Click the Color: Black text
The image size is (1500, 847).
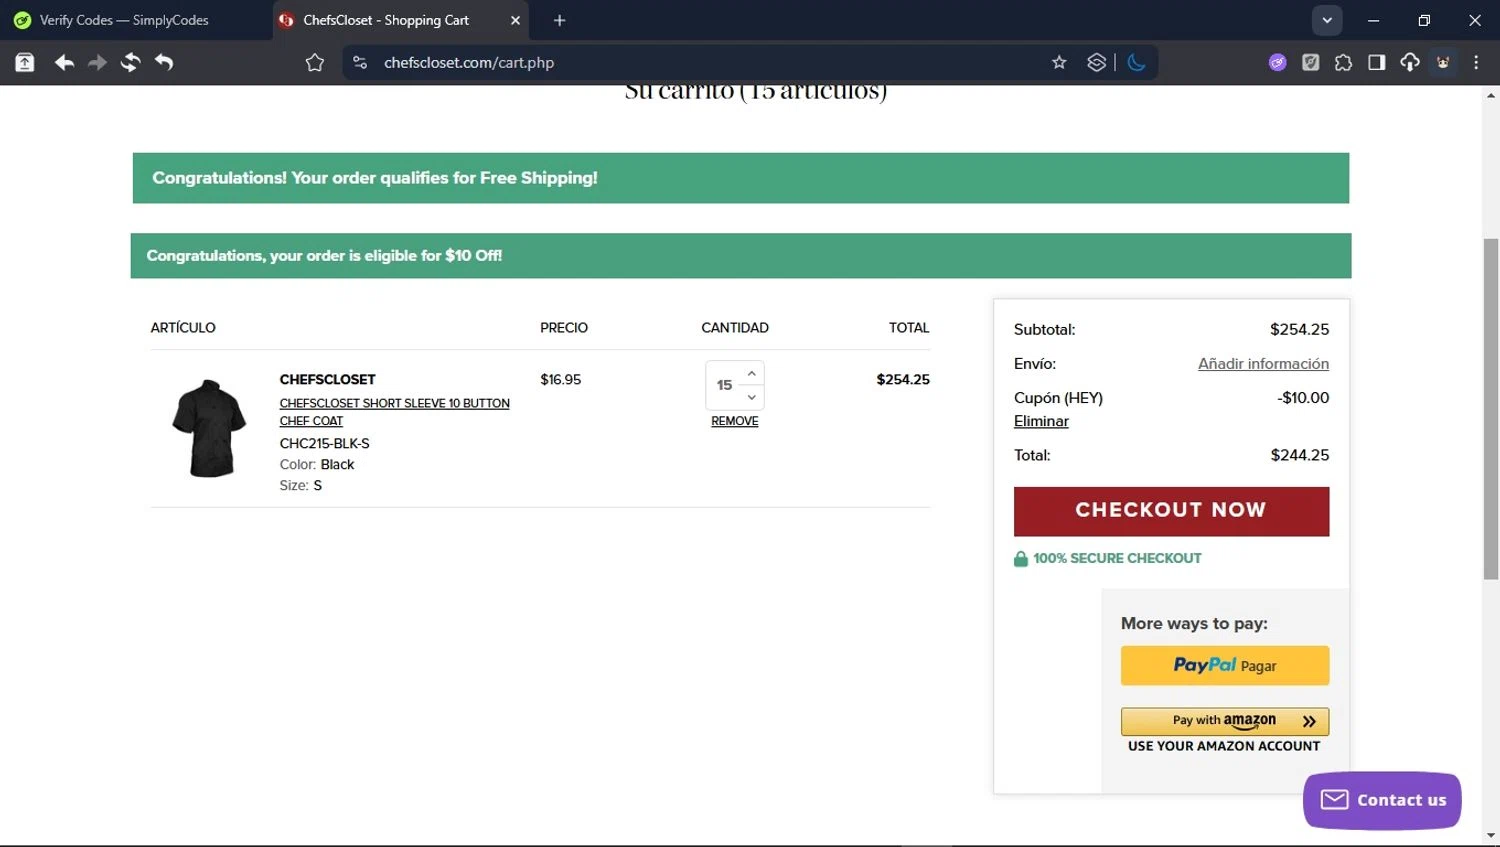coord(317,465)
